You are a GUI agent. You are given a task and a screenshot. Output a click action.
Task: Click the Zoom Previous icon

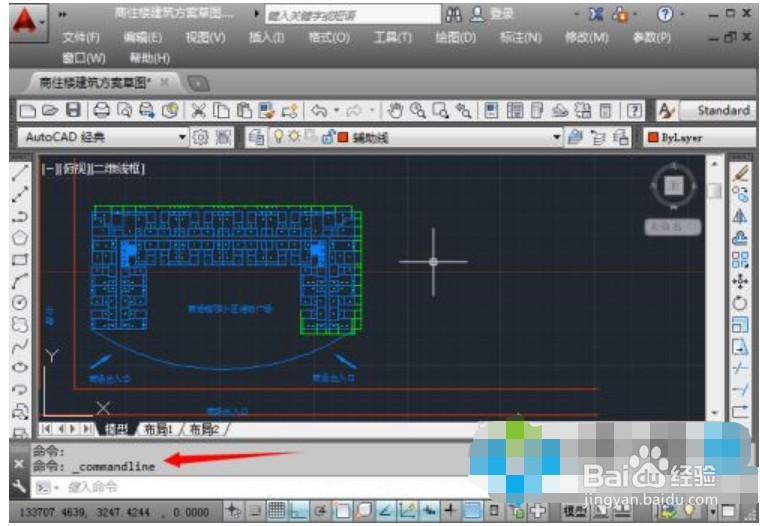(x=463, y=111)
